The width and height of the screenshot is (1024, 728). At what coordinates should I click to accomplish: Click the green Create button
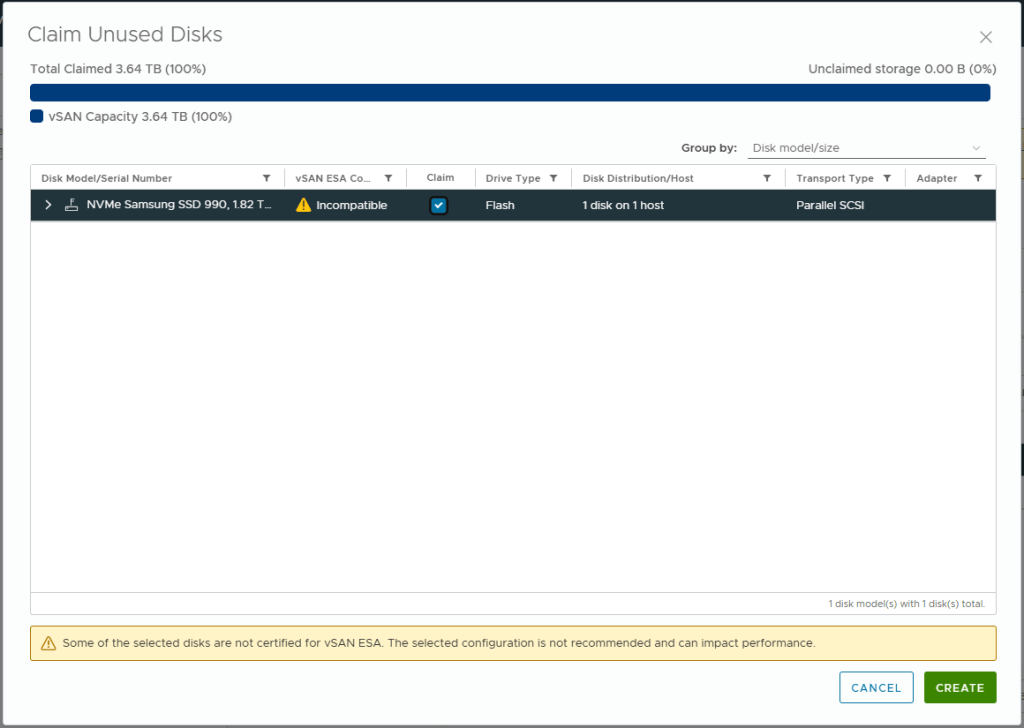959,688
